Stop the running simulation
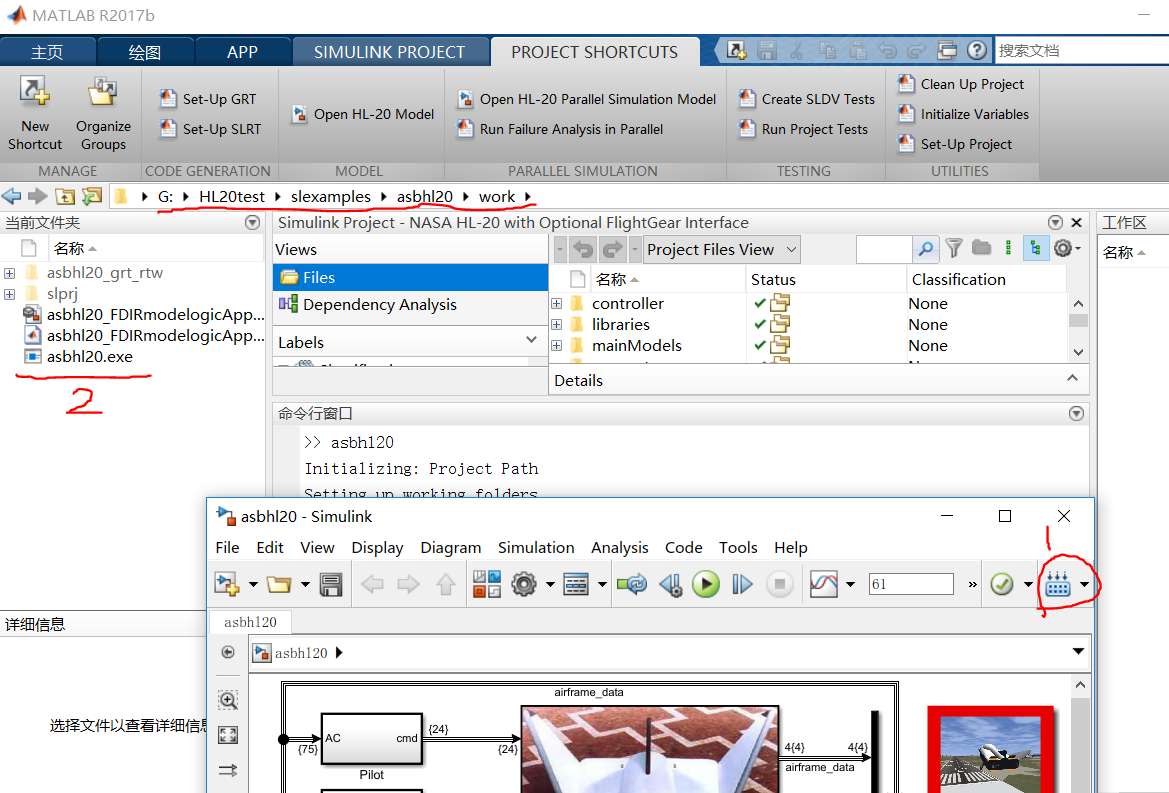The width and height of the screenshot is (1169, 793). point(779,583)
